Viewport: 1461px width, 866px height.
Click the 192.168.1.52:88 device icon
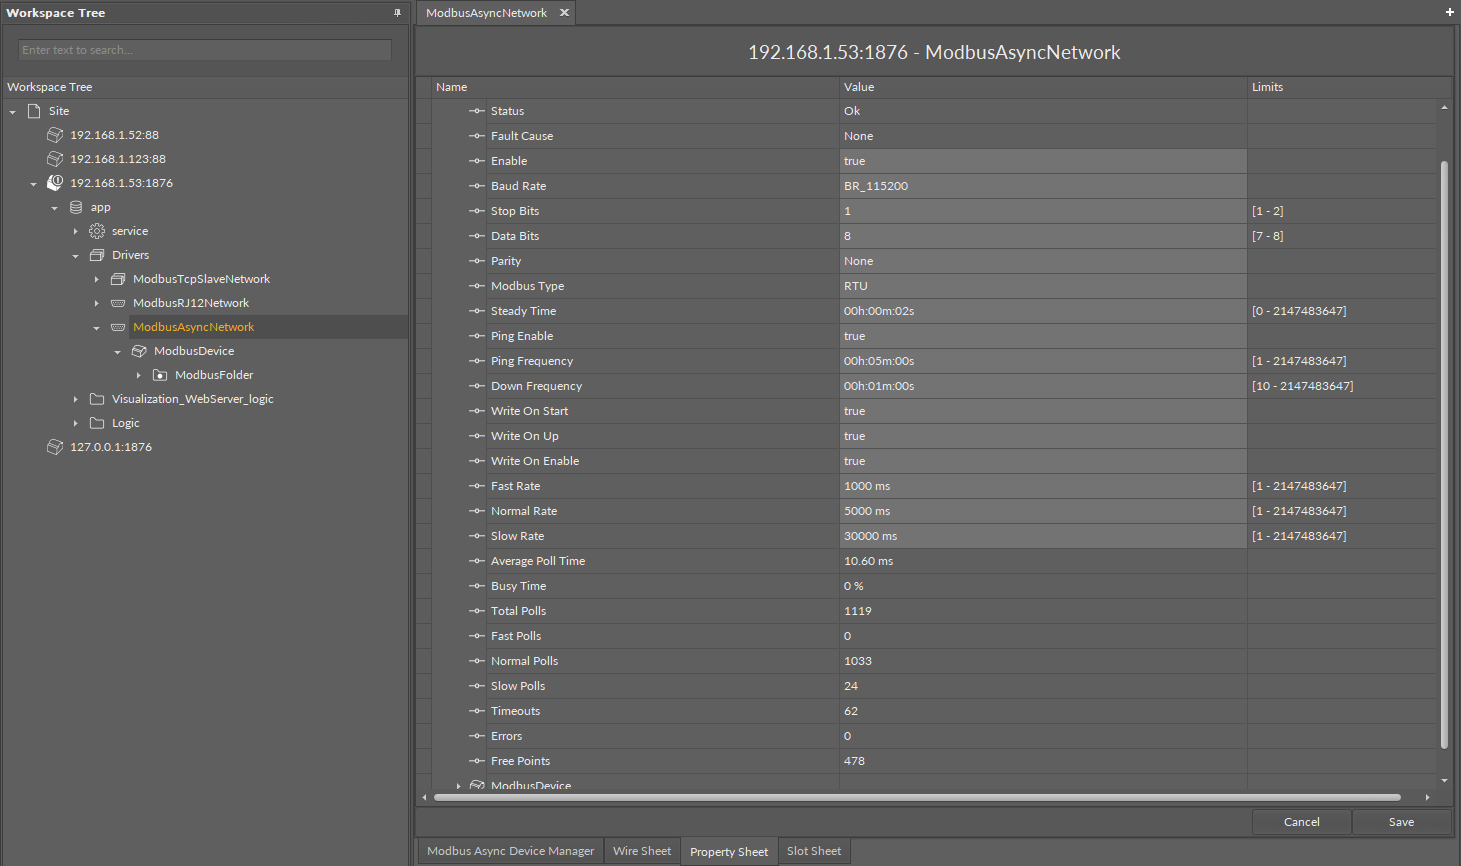pos(55,135)
